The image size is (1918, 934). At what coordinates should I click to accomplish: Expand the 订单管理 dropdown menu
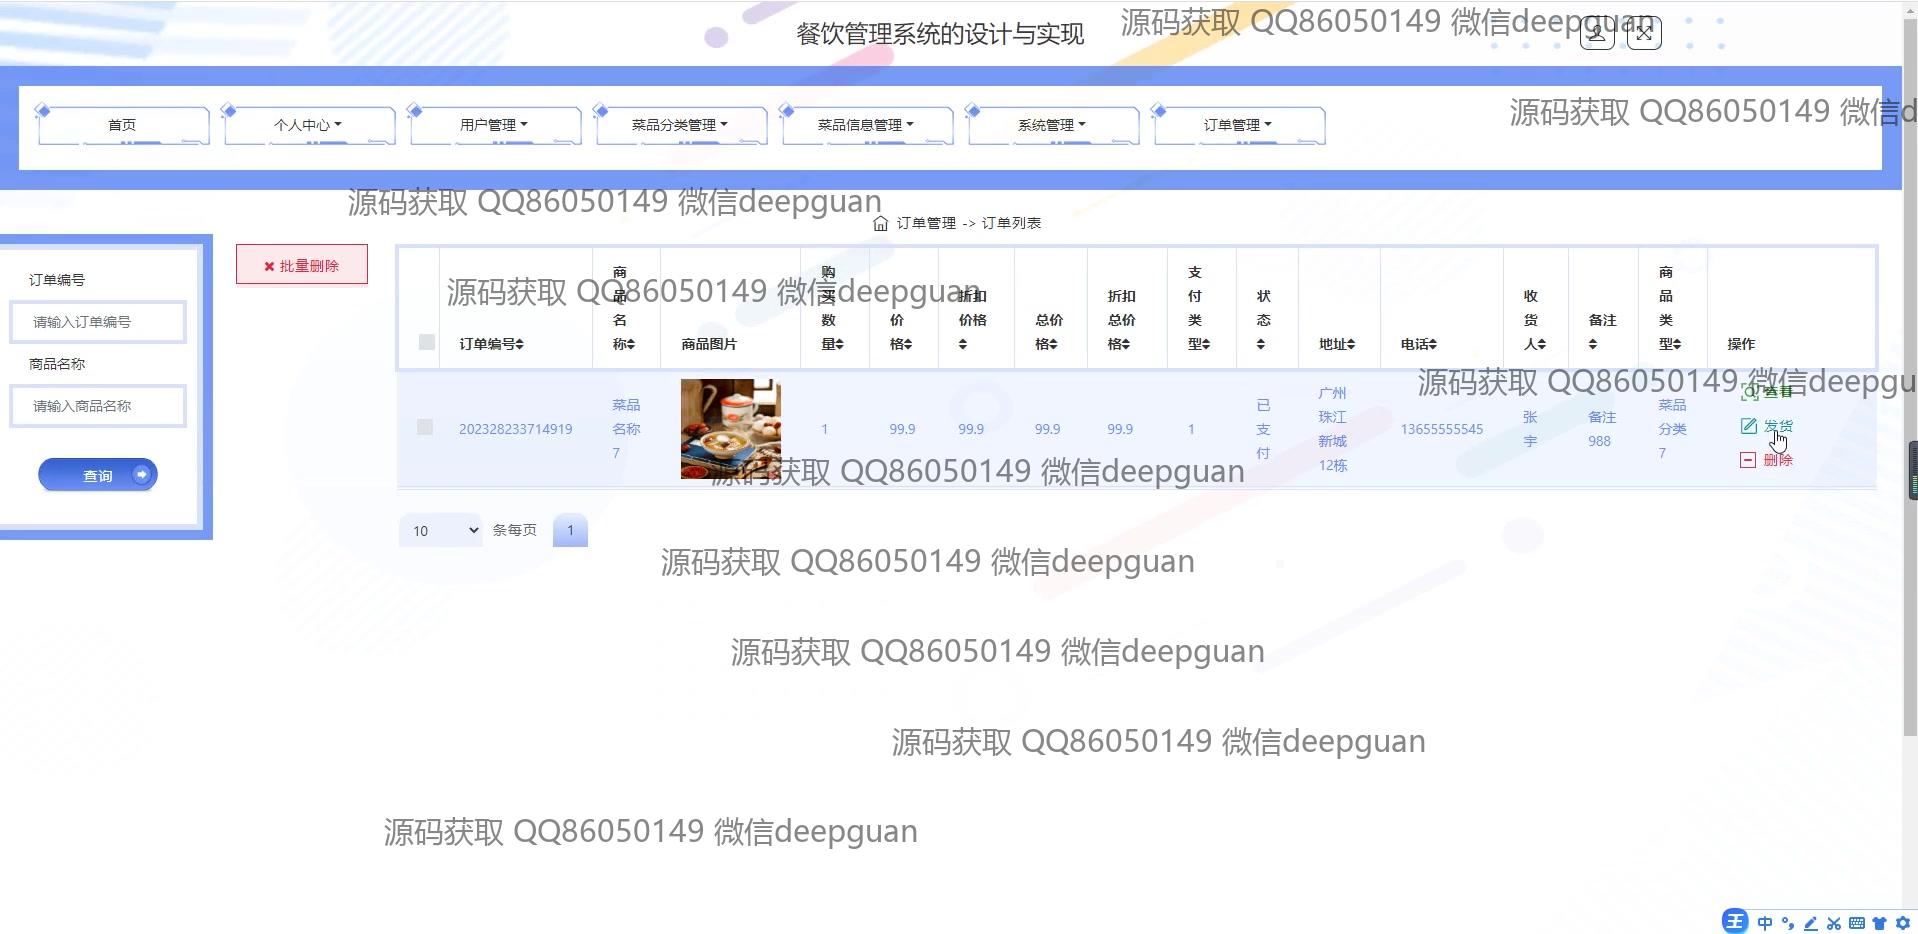[x=1238, y=125]
